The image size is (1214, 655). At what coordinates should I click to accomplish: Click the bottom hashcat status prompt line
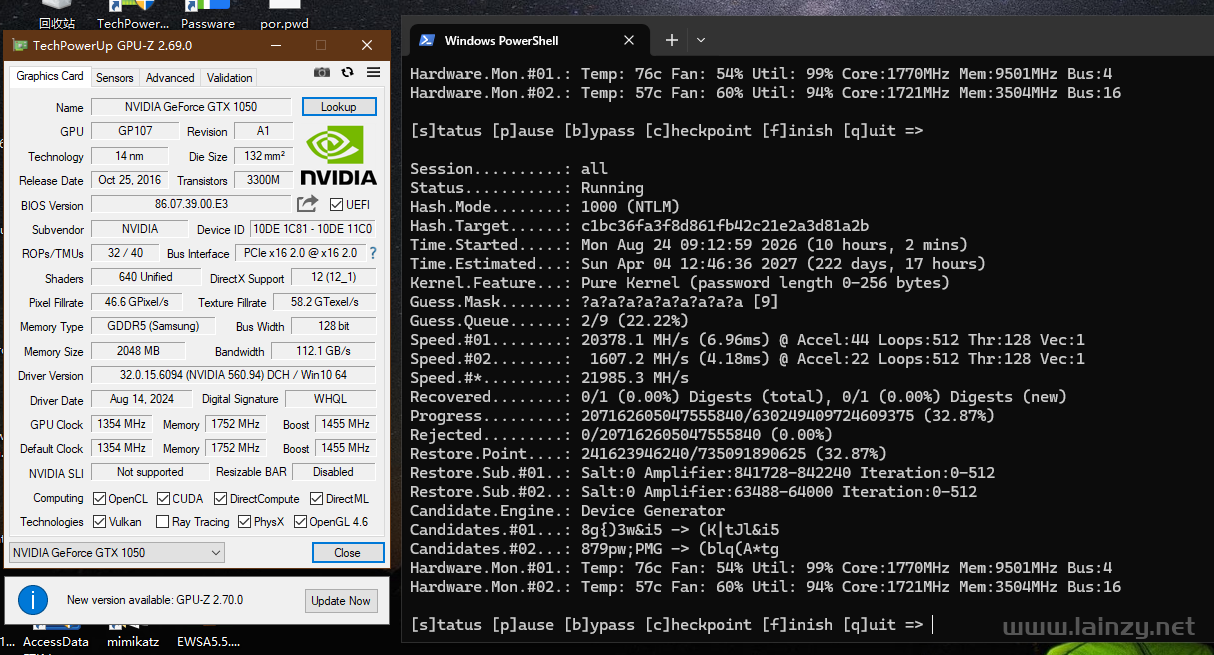click(x=667, y=625)
